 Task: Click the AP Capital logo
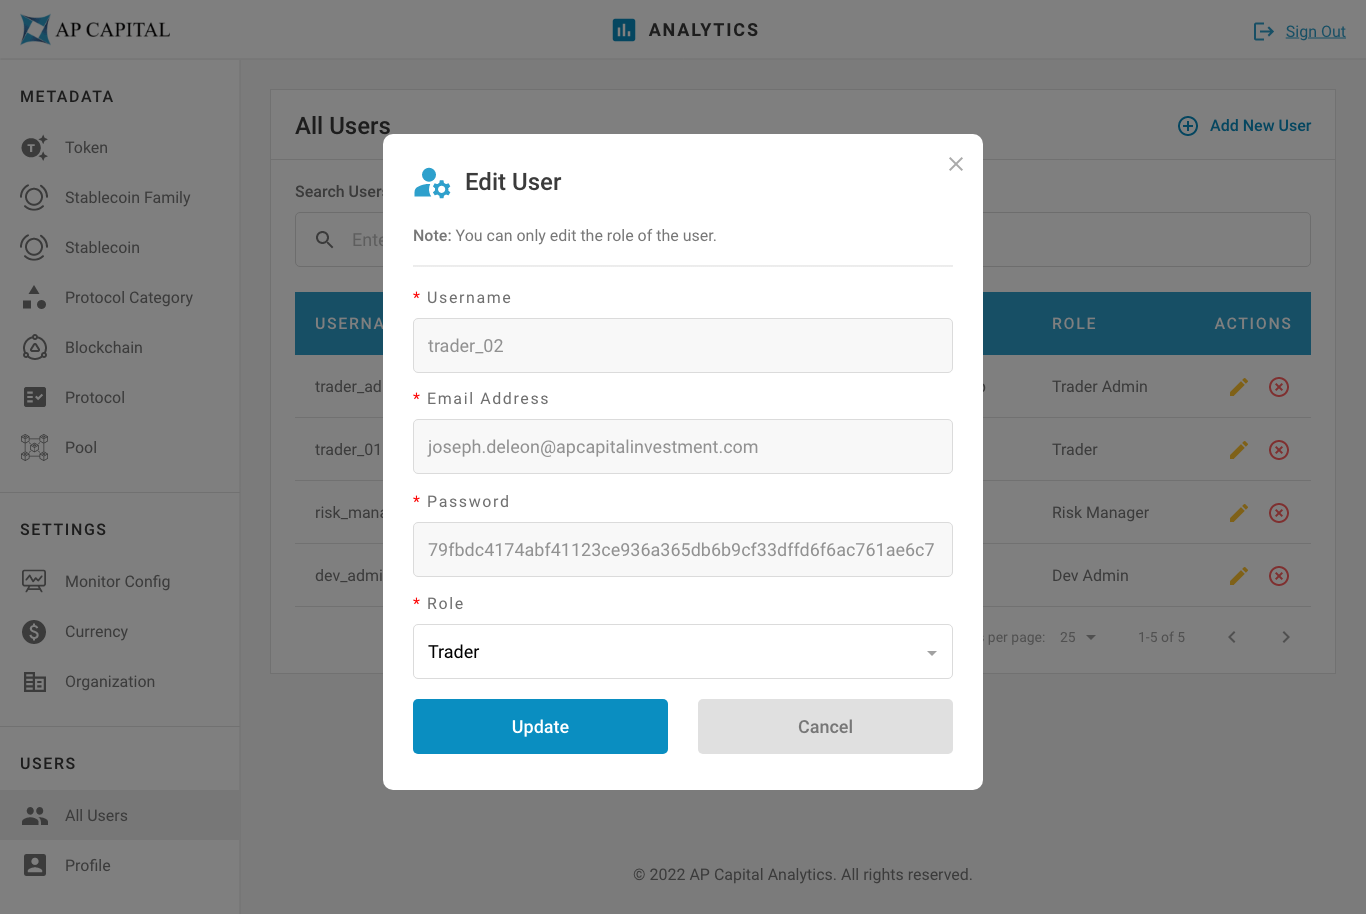(x=95, y=30)
